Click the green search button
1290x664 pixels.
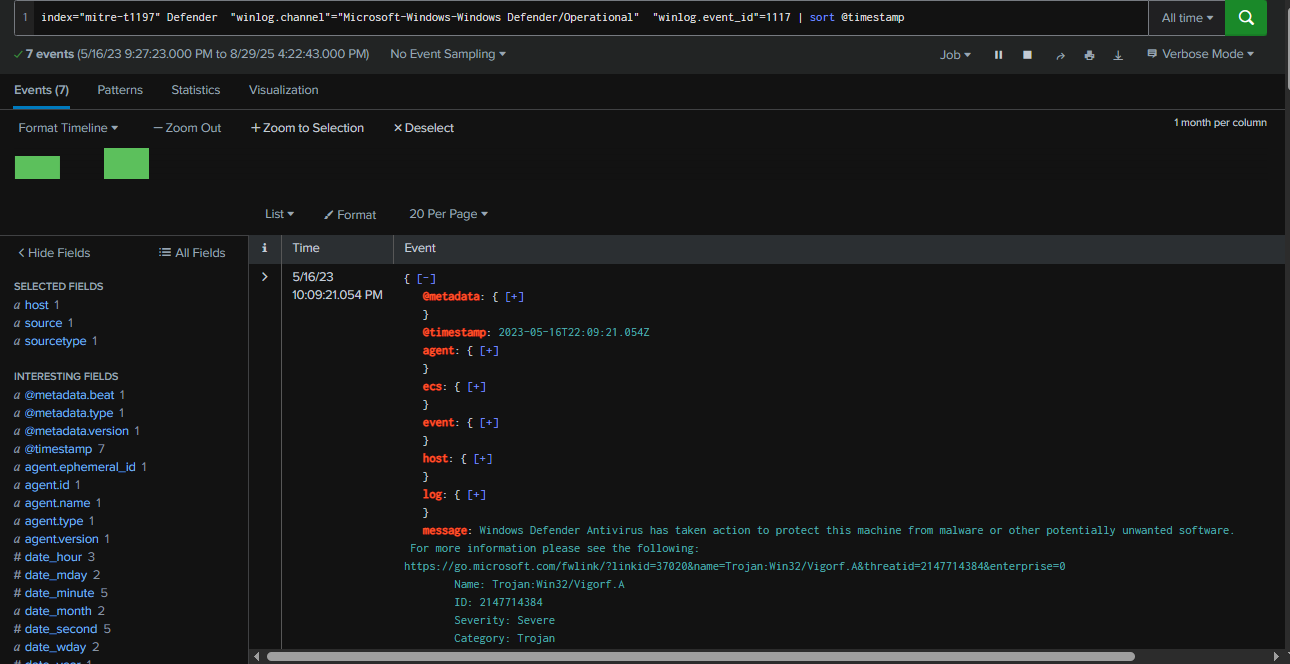pos(1245,18)
